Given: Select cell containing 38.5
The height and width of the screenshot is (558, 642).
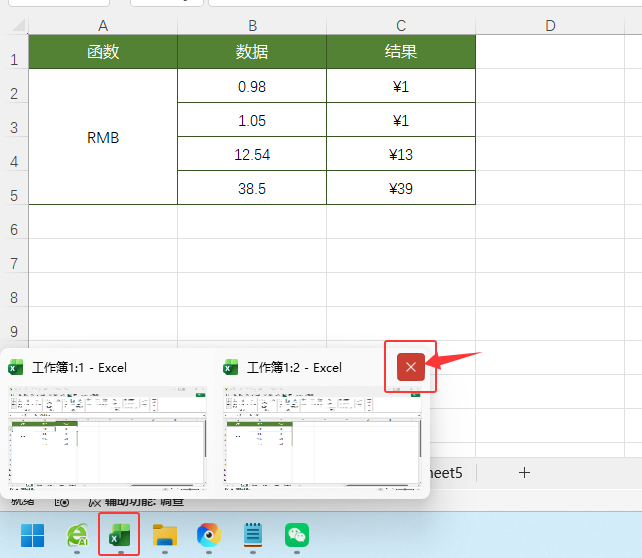Looking at the screenshot, I should point(252,188).
